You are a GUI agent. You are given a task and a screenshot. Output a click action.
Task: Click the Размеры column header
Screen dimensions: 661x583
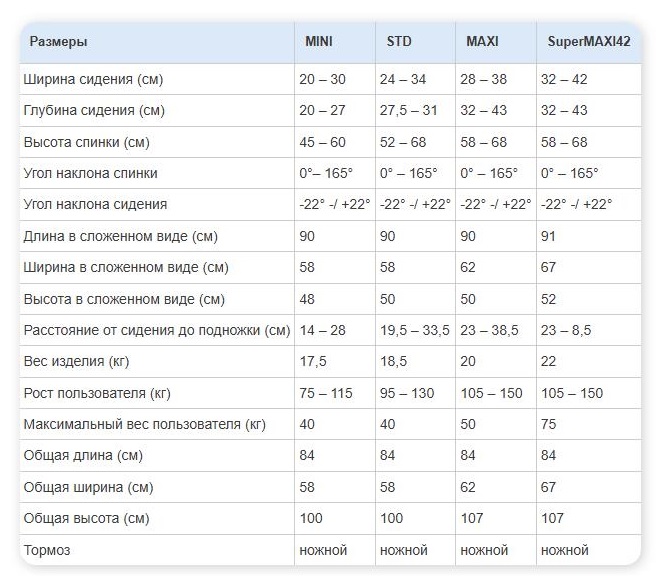(x=58, y=42)
